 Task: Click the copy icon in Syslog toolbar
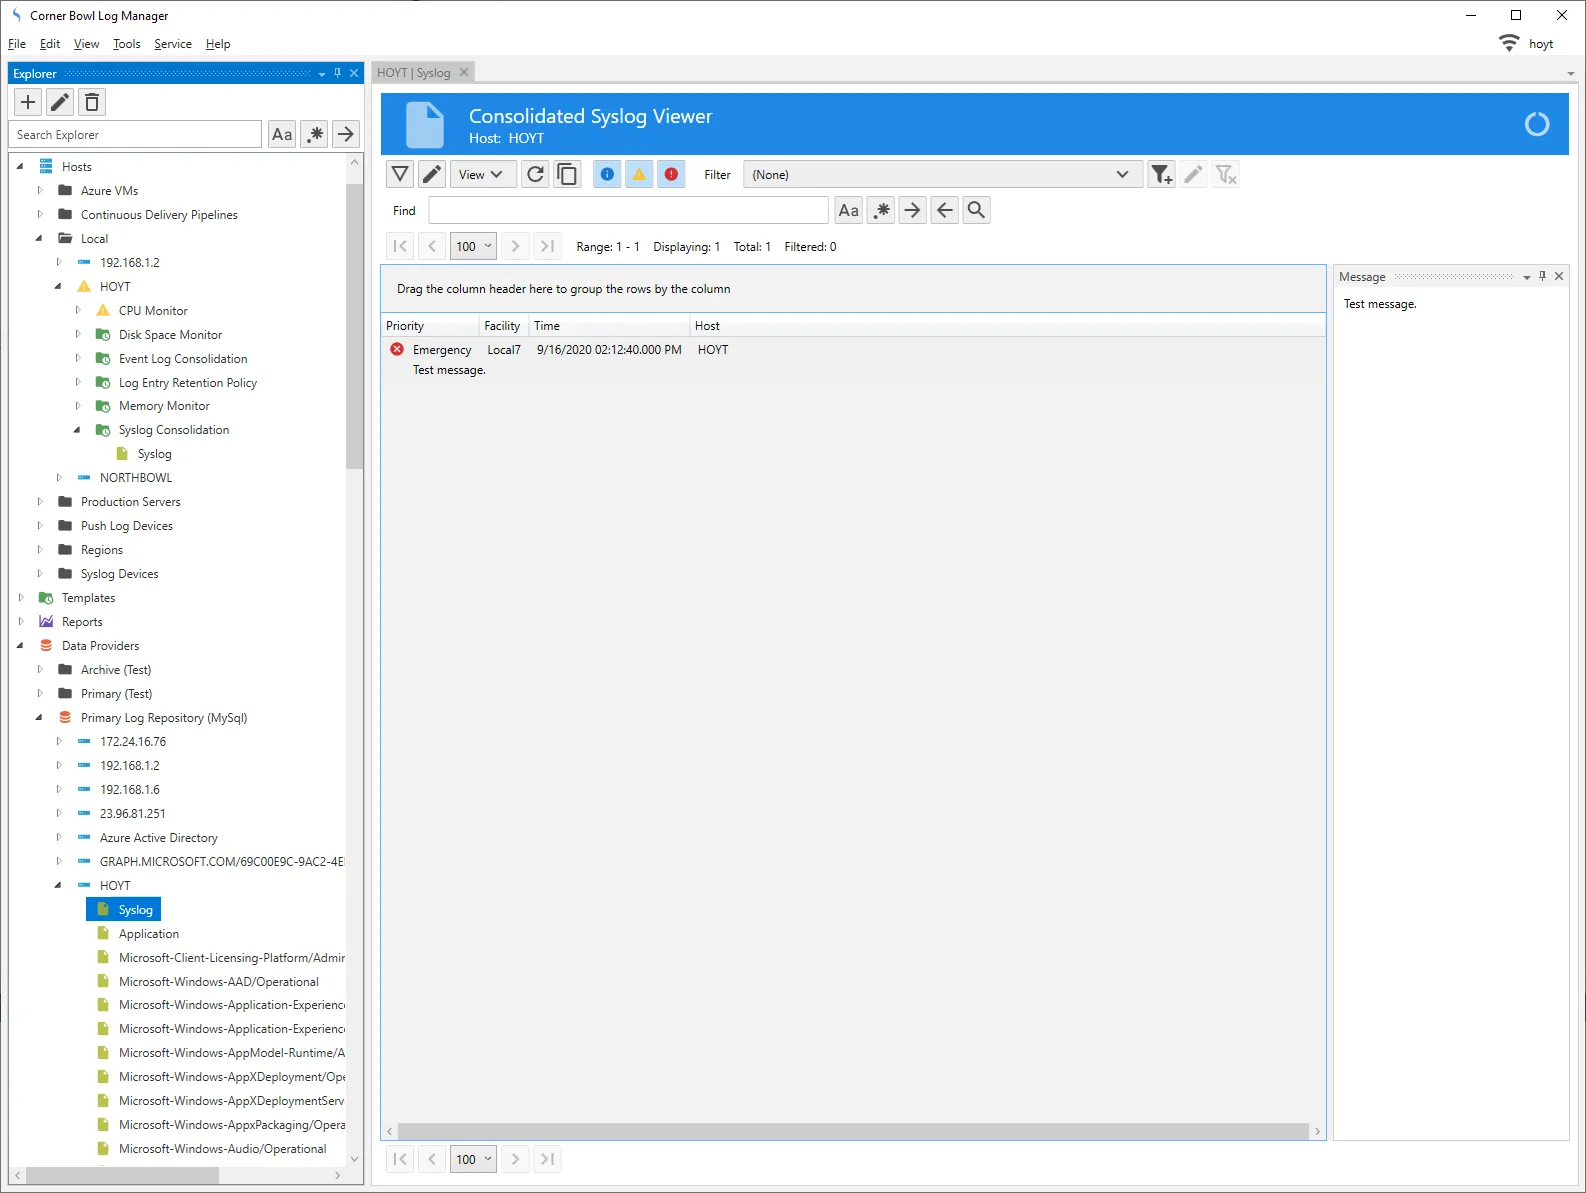(567, 174)
